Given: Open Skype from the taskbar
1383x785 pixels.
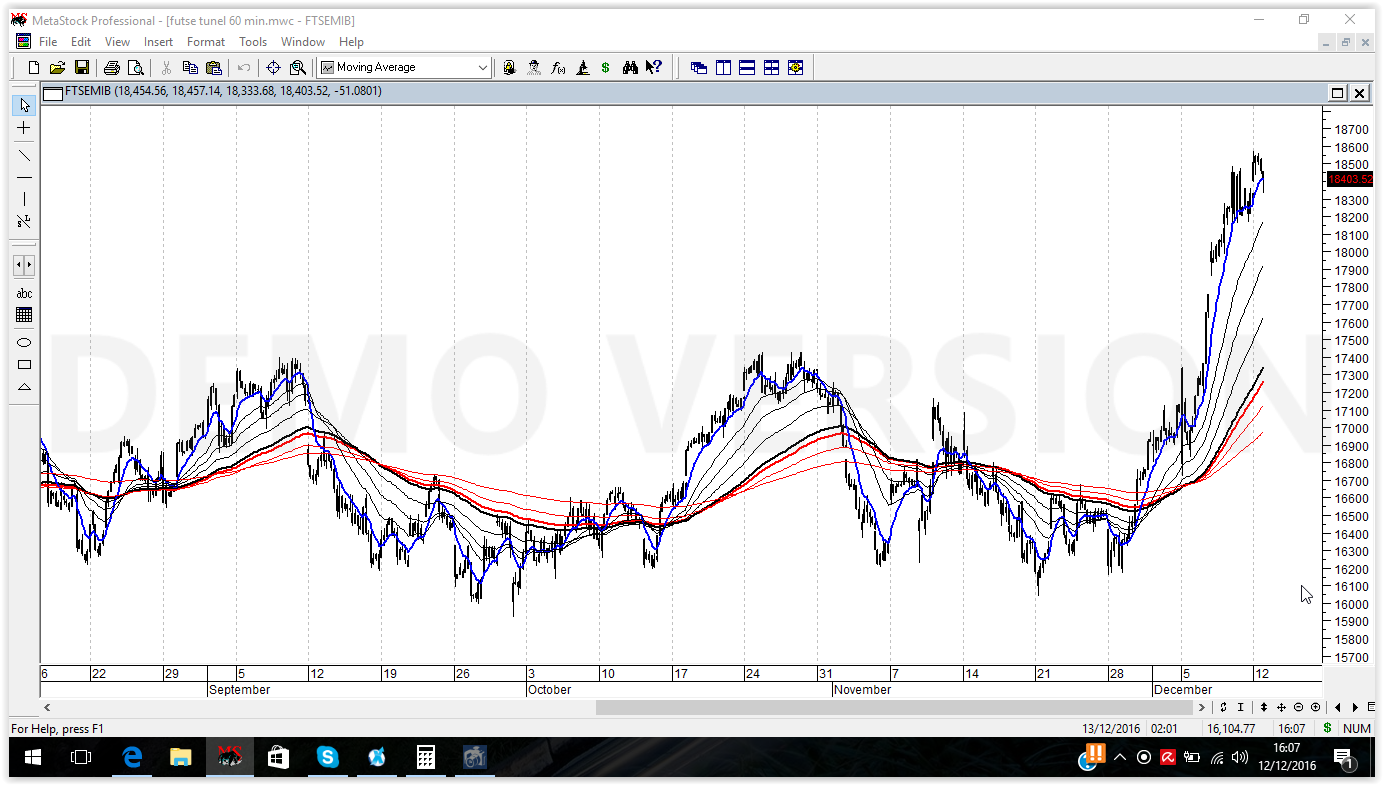Looking at the screenshot, I should [x=328, y=759].
